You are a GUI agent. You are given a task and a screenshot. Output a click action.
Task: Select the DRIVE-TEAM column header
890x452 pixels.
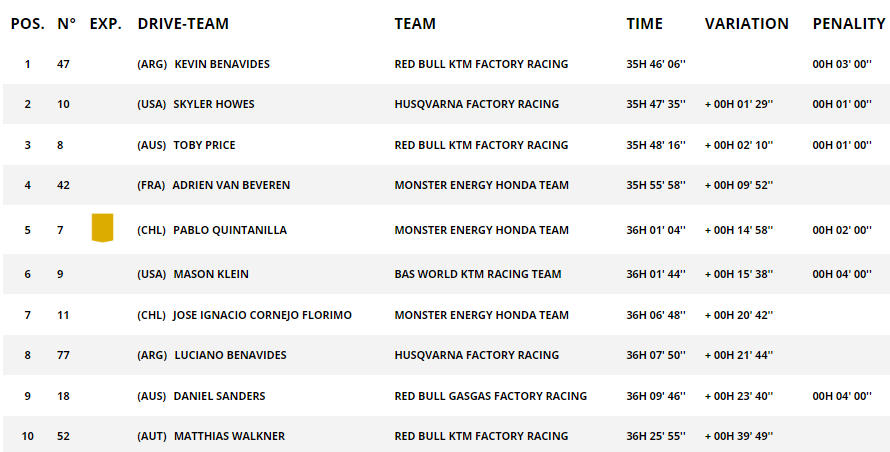point(183,24)
